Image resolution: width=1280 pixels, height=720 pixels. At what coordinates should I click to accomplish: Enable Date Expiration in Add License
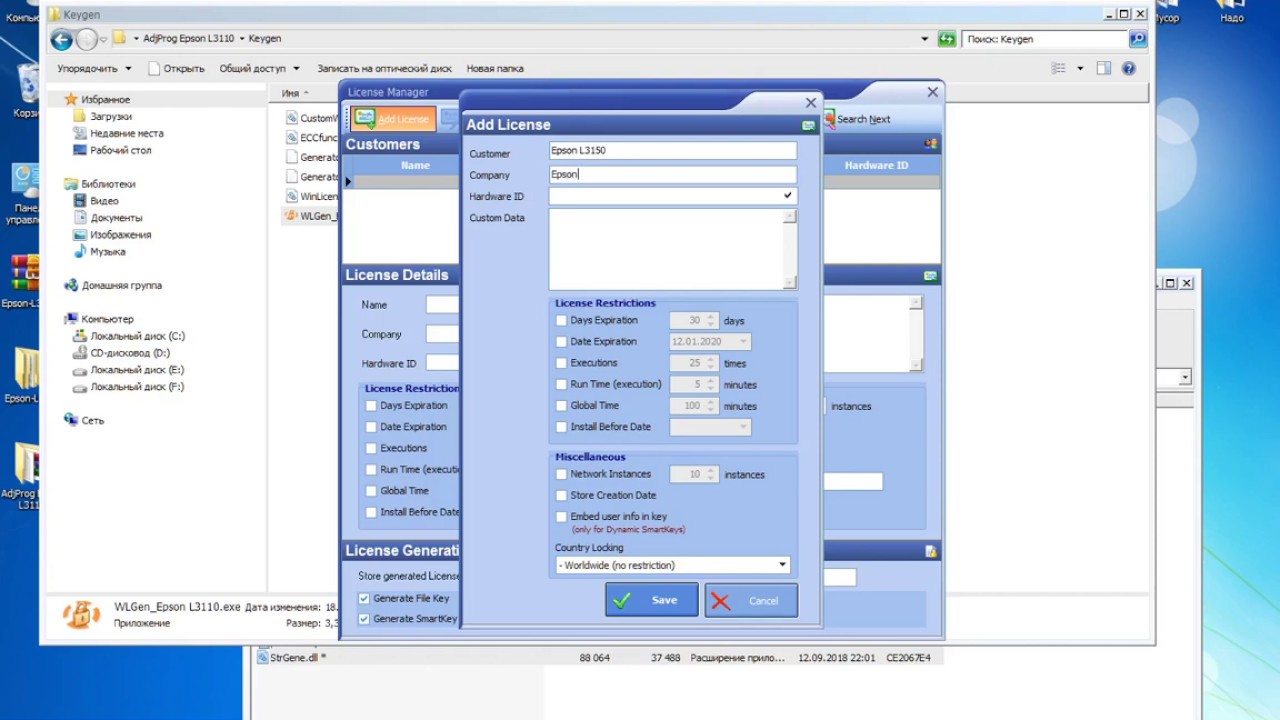[561, 342]
